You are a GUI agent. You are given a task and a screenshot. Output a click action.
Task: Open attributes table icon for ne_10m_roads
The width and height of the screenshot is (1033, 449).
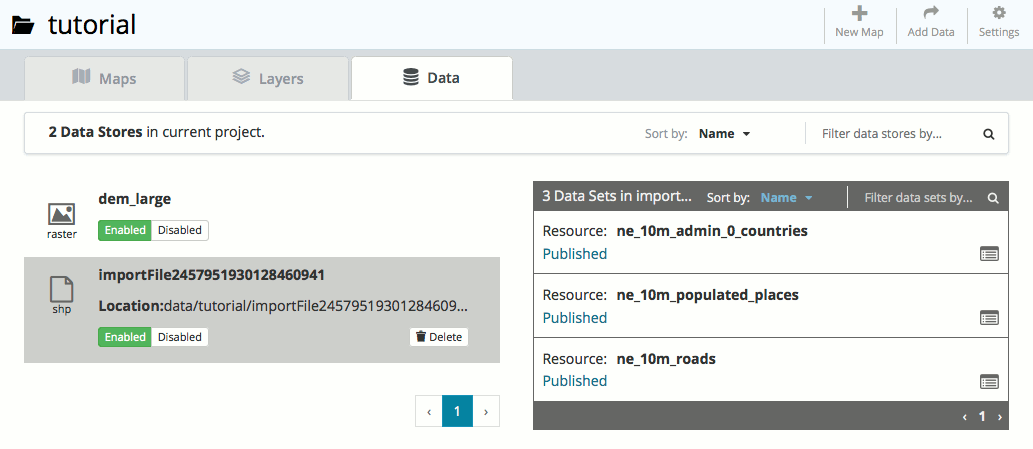pyautogui.click(x=989, y=381)
